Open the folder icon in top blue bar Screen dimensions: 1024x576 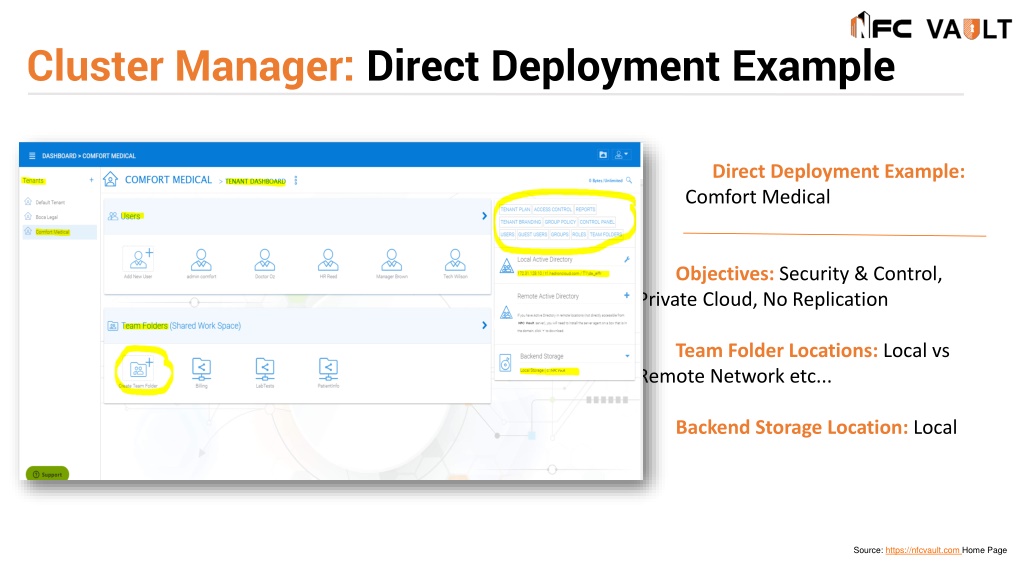pos(603,155)
